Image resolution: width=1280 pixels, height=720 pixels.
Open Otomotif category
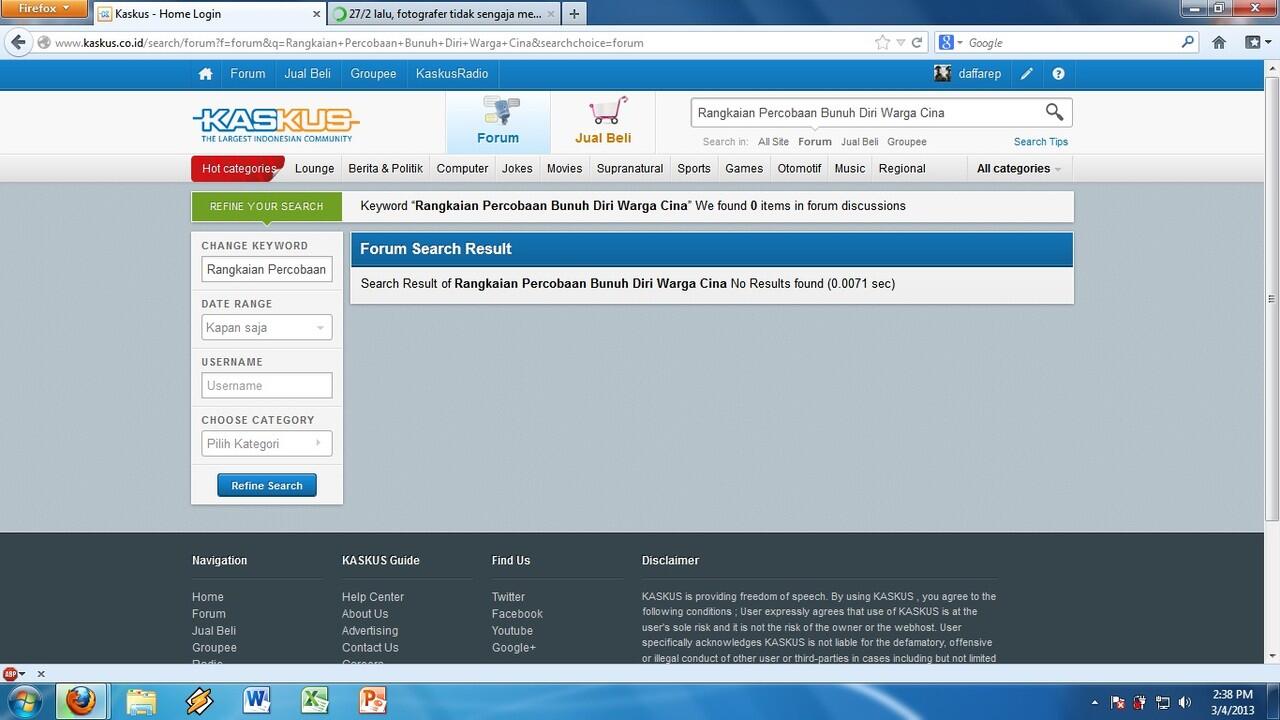tap(799, 169)
